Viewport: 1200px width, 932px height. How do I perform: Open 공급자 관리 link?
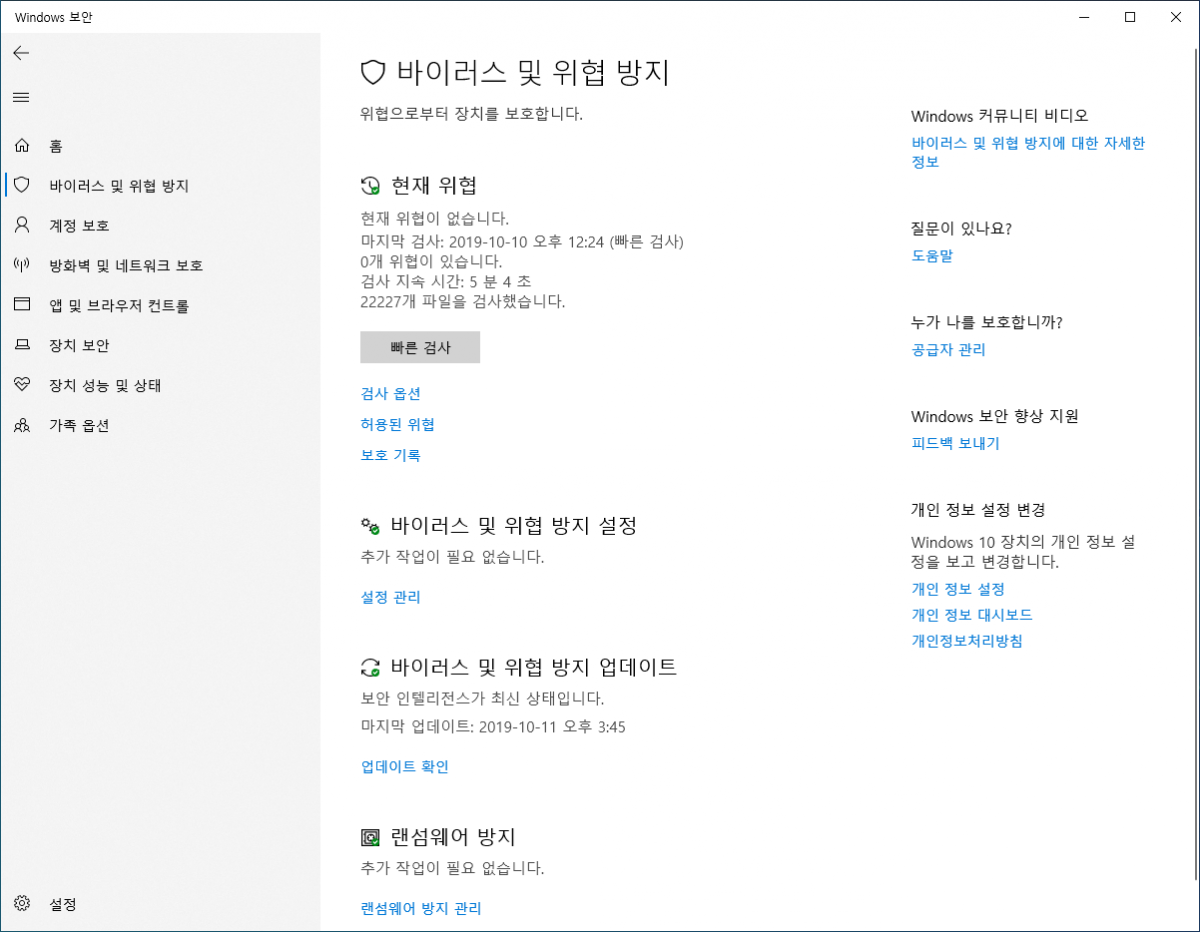[x=948, y=349]
